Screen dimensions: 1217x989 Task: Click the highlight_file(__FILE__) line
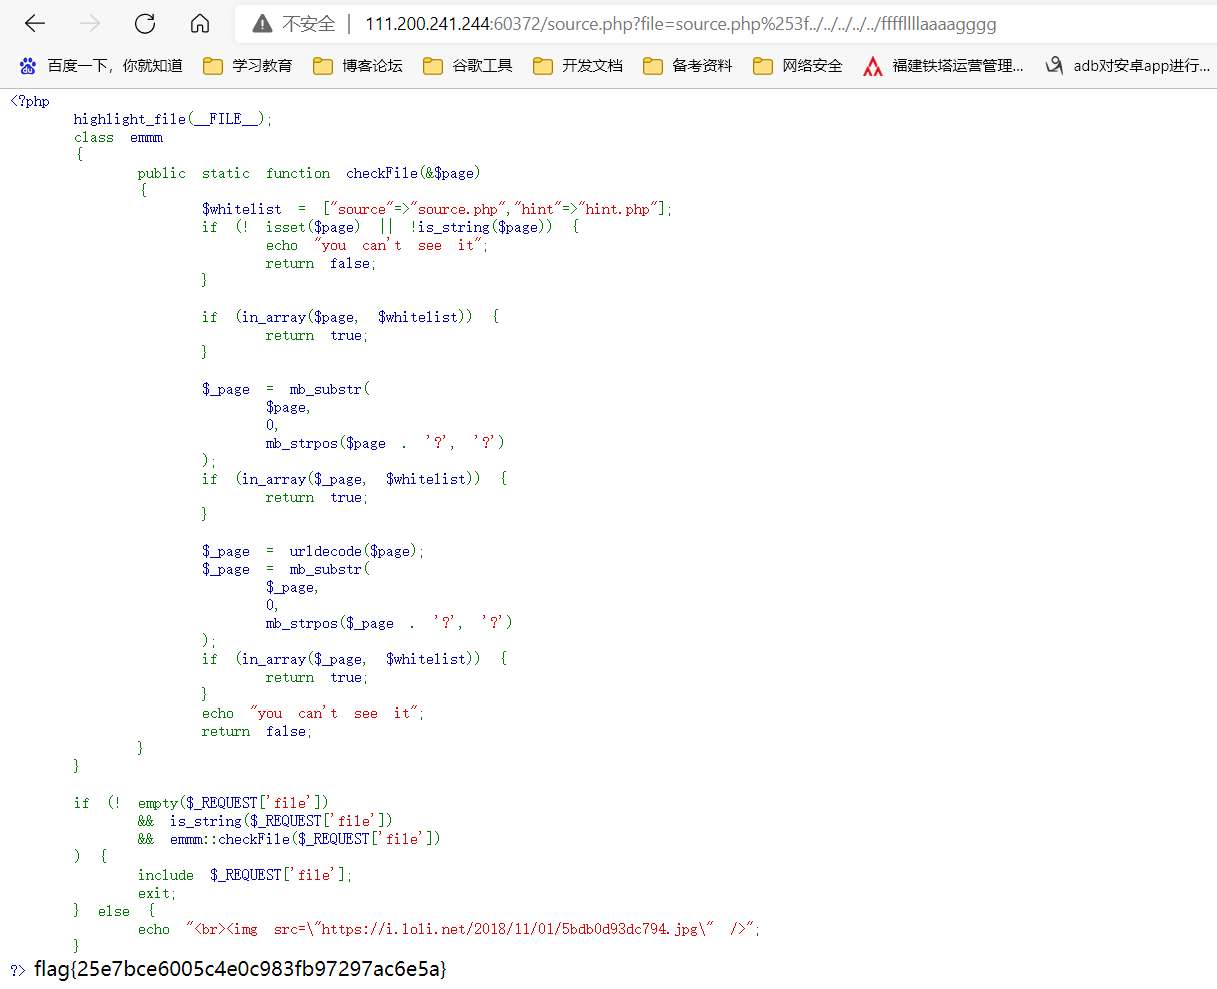pos(173,119)
